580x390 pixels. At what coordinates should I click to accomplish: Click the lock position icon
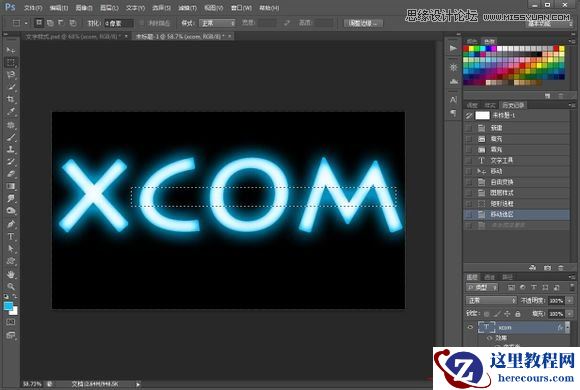(507, 314)
